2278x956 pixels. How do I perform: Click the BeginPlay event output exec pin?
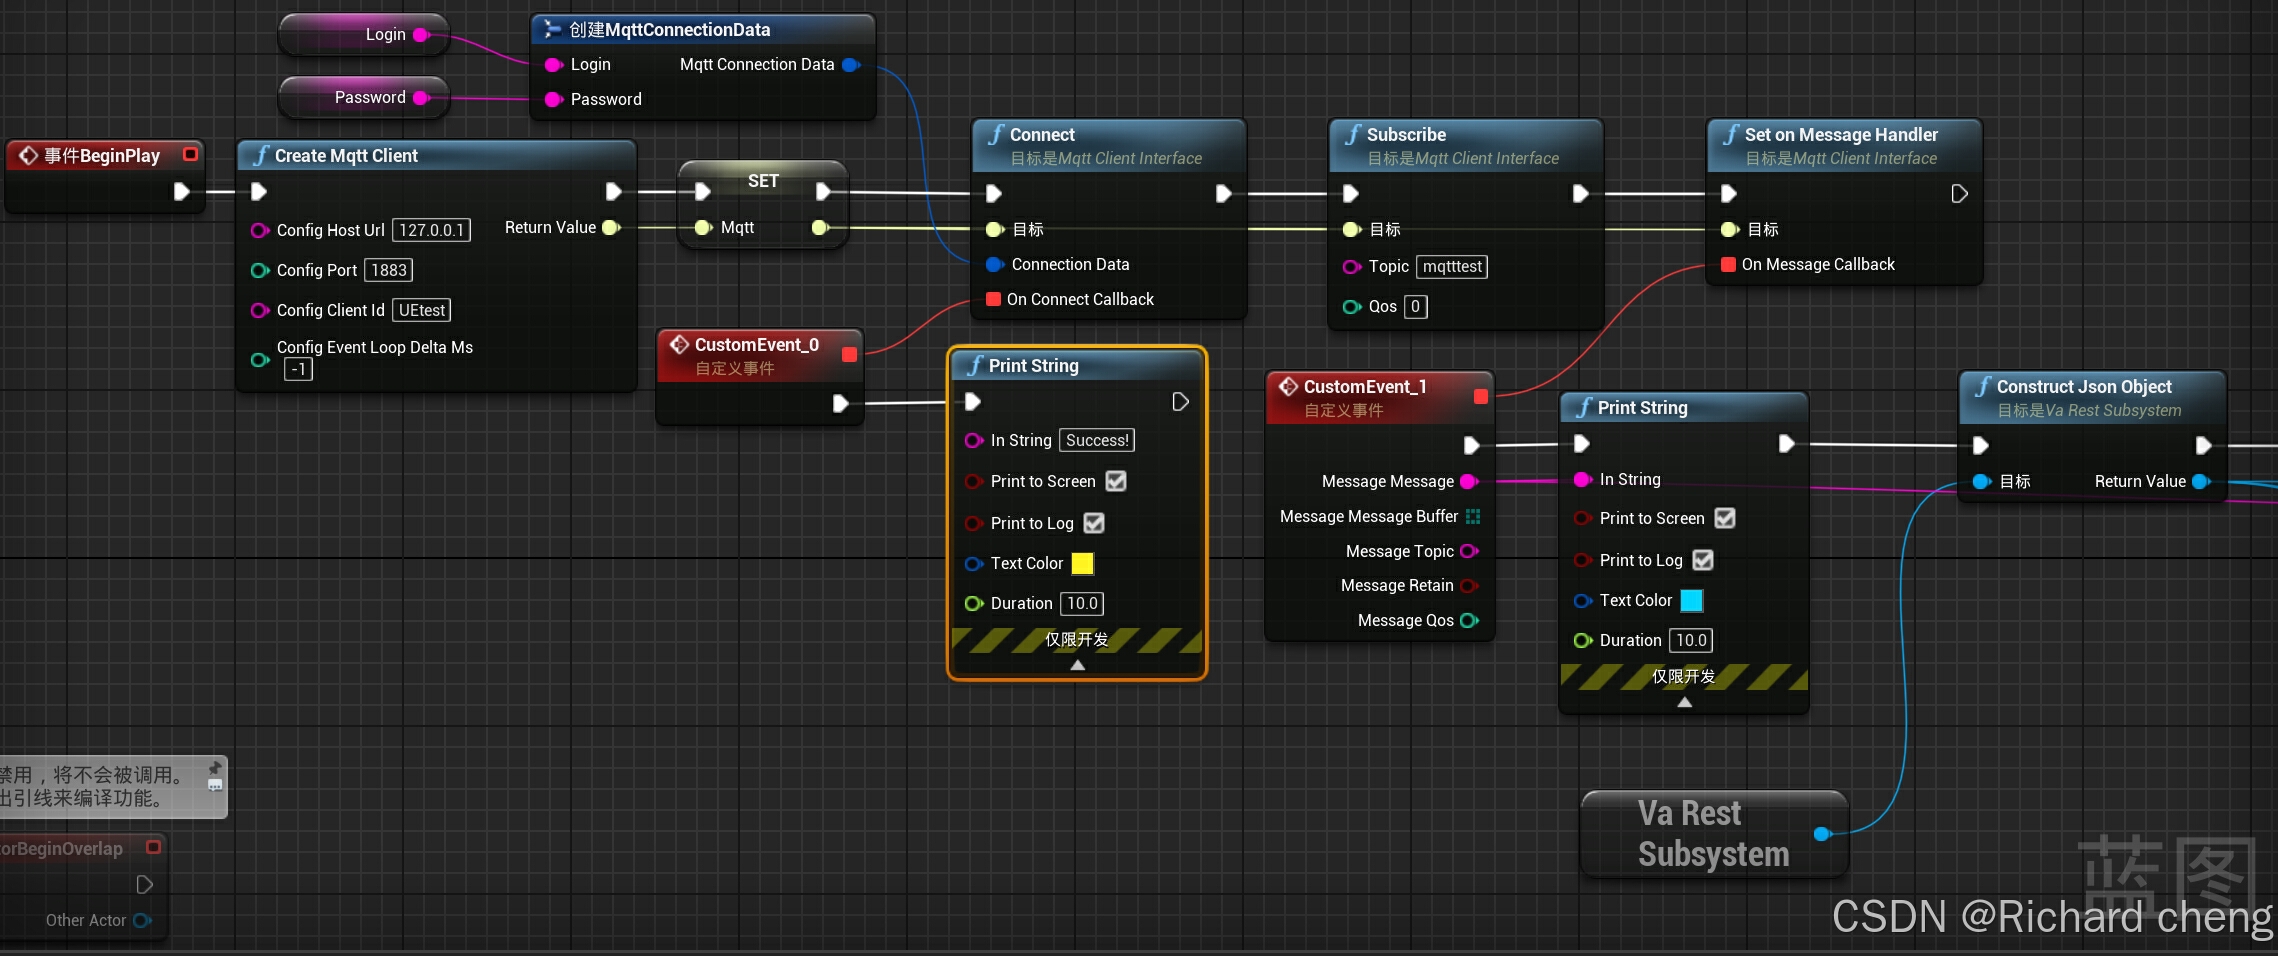coord(181,191)
